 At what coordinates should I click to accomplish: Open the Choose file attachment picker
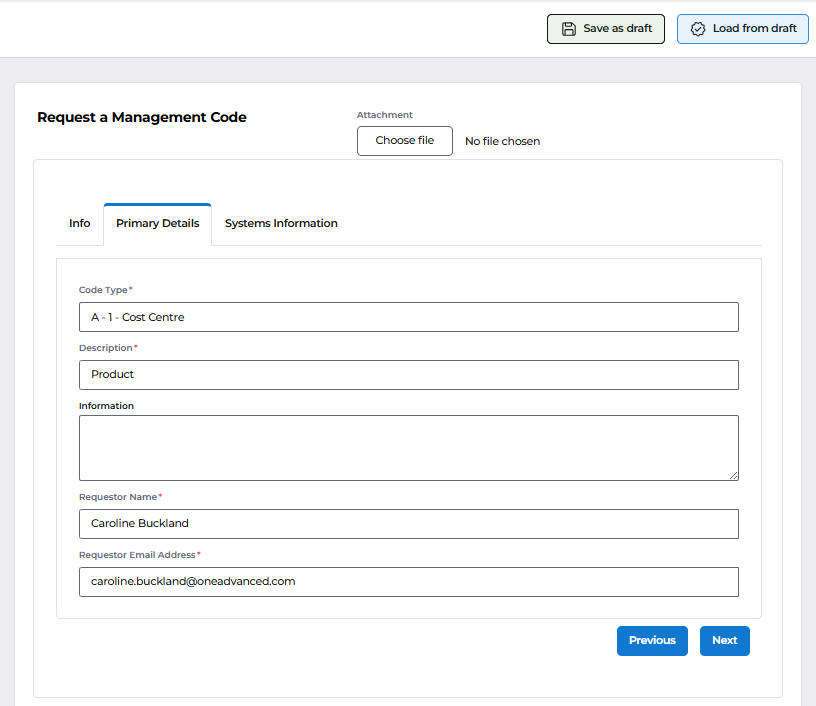click(404, 140)
